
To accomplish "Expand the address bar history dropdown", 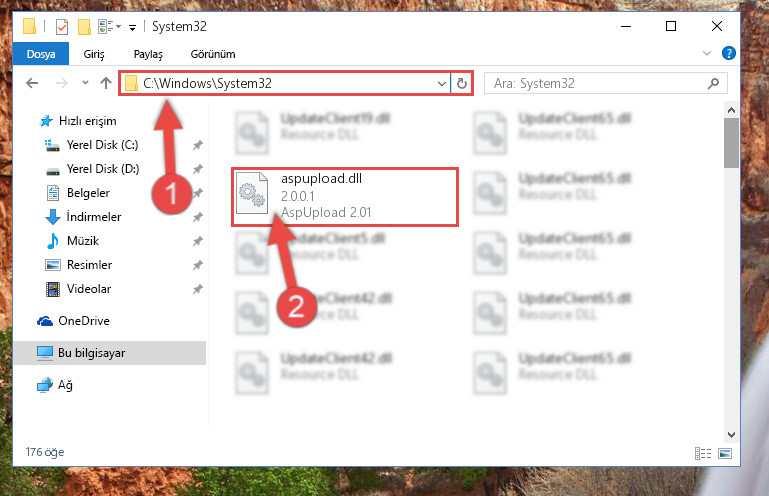I will 441,83.
